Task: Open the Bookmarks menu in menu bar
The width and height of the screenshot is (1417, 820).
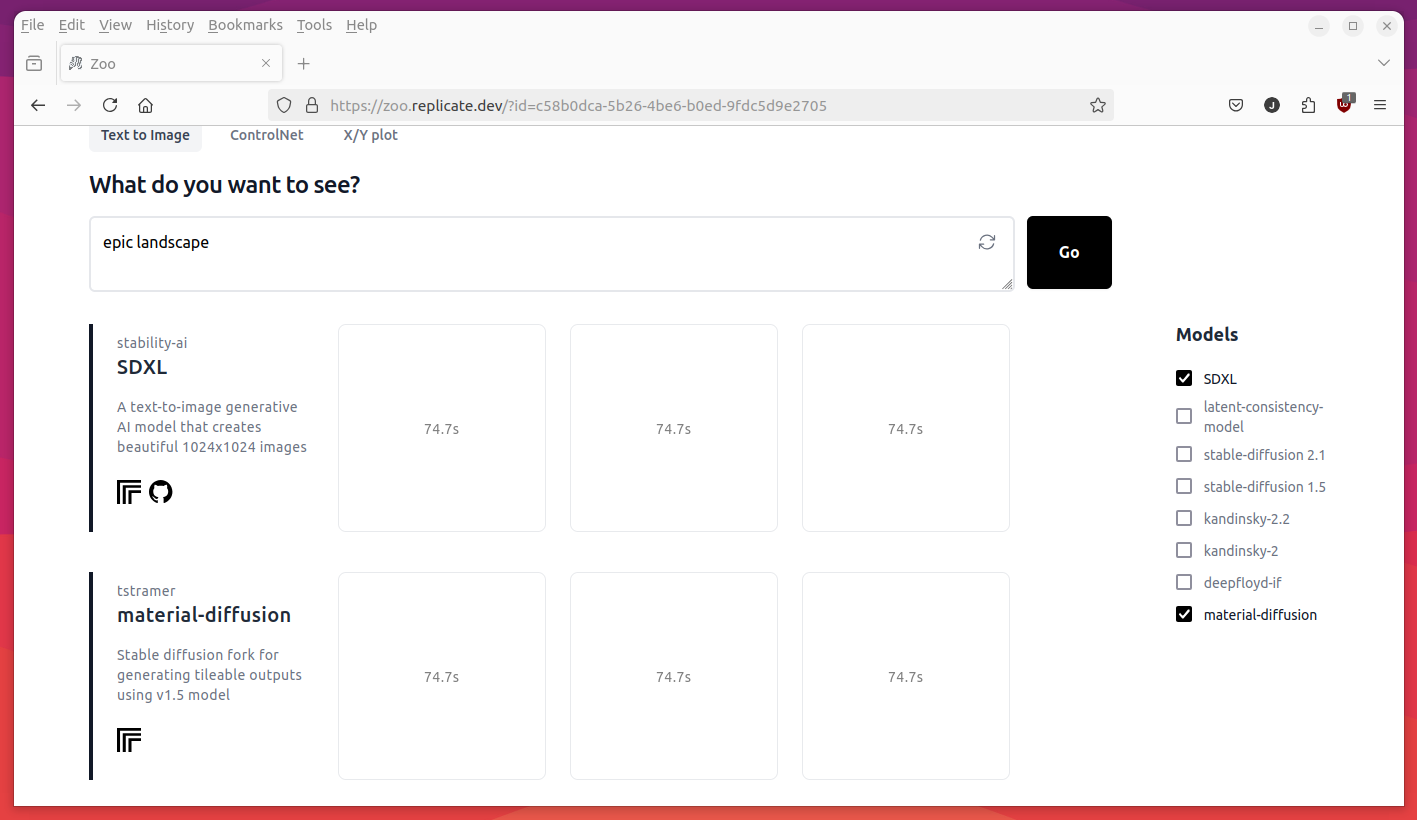Action: (x=245, y=25)
